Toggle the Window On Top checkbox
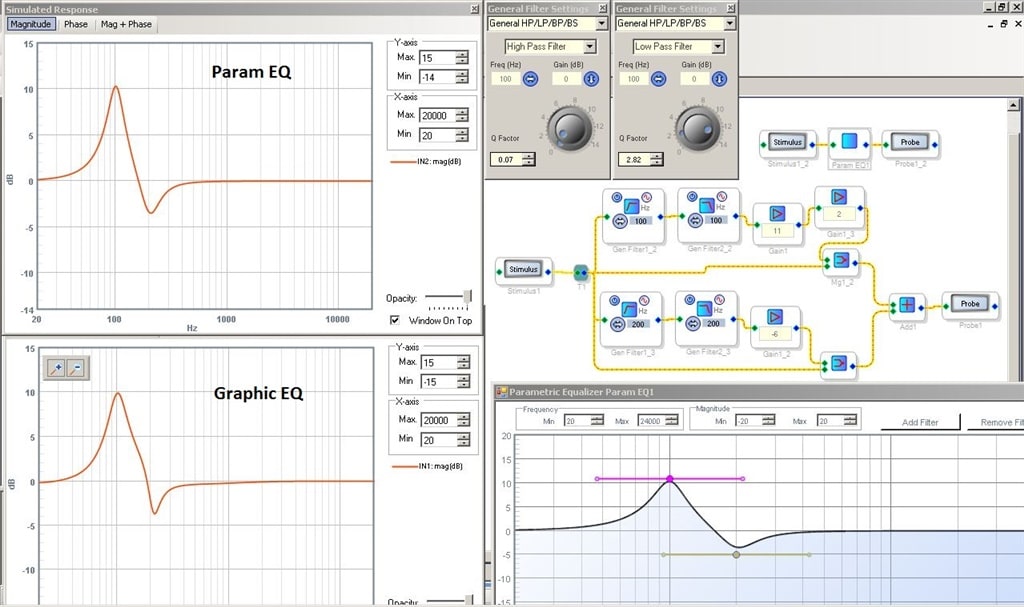Image resolution: width=1024 pixels, height=607 pixels. tap(395, 320)
